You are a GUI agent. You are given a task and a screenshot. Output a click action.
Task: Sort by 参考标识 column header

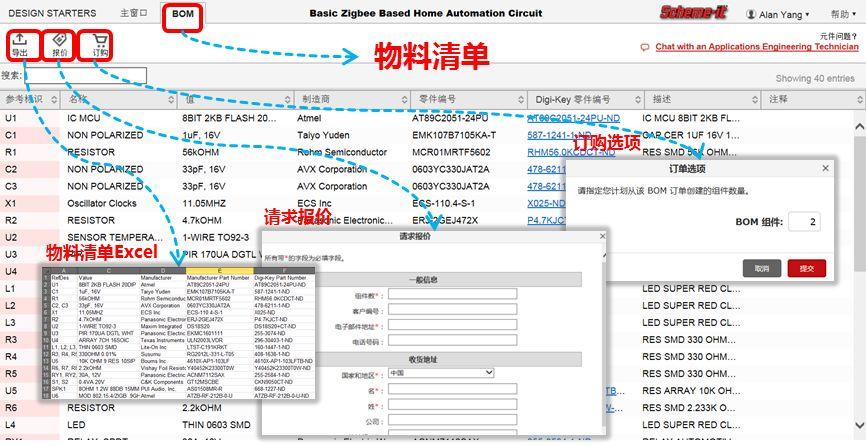point(30,99)
